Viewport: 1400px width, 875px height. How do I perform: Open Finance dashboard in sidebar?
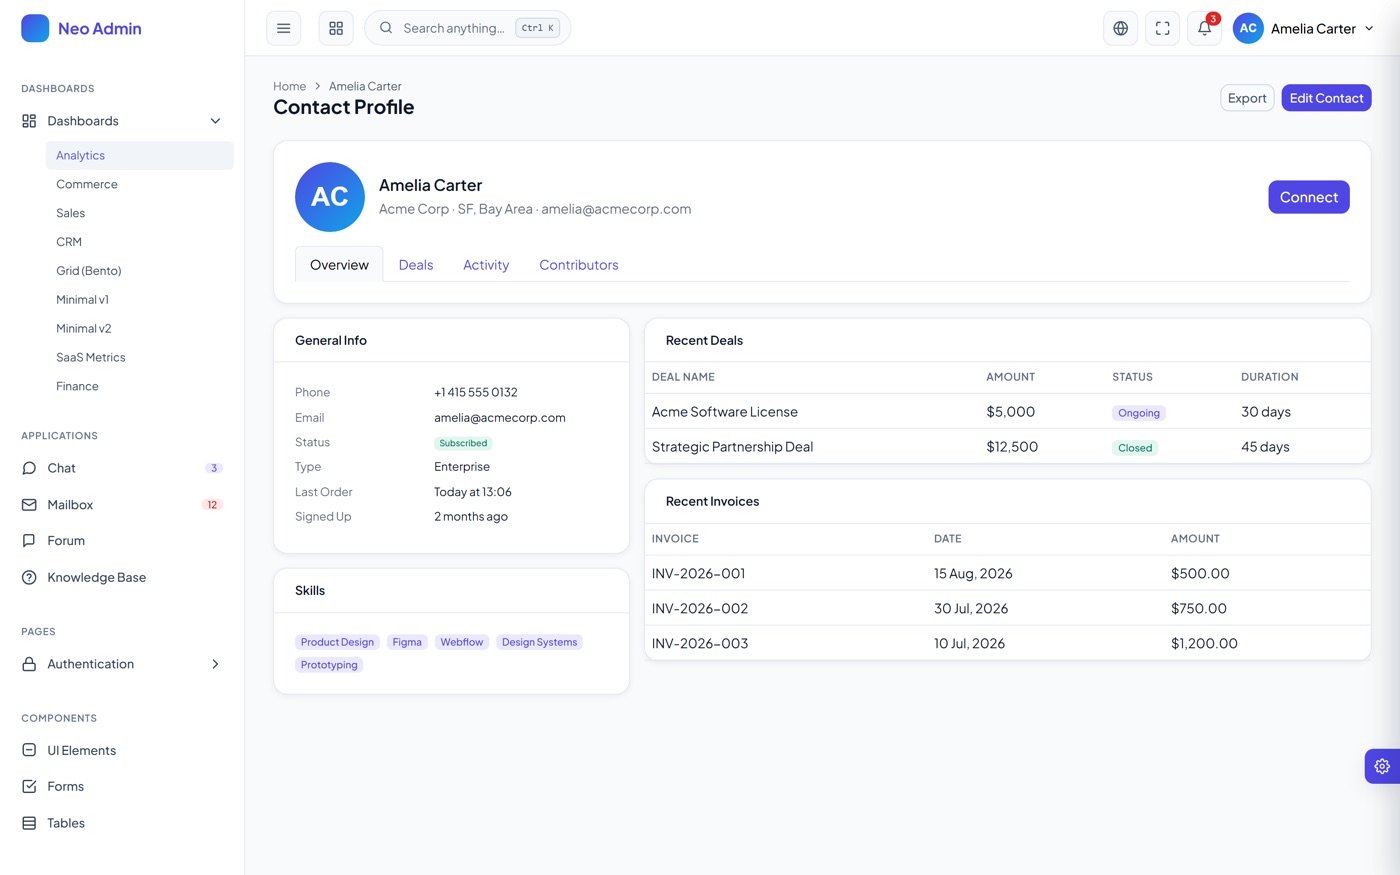[x=139, y=386]
